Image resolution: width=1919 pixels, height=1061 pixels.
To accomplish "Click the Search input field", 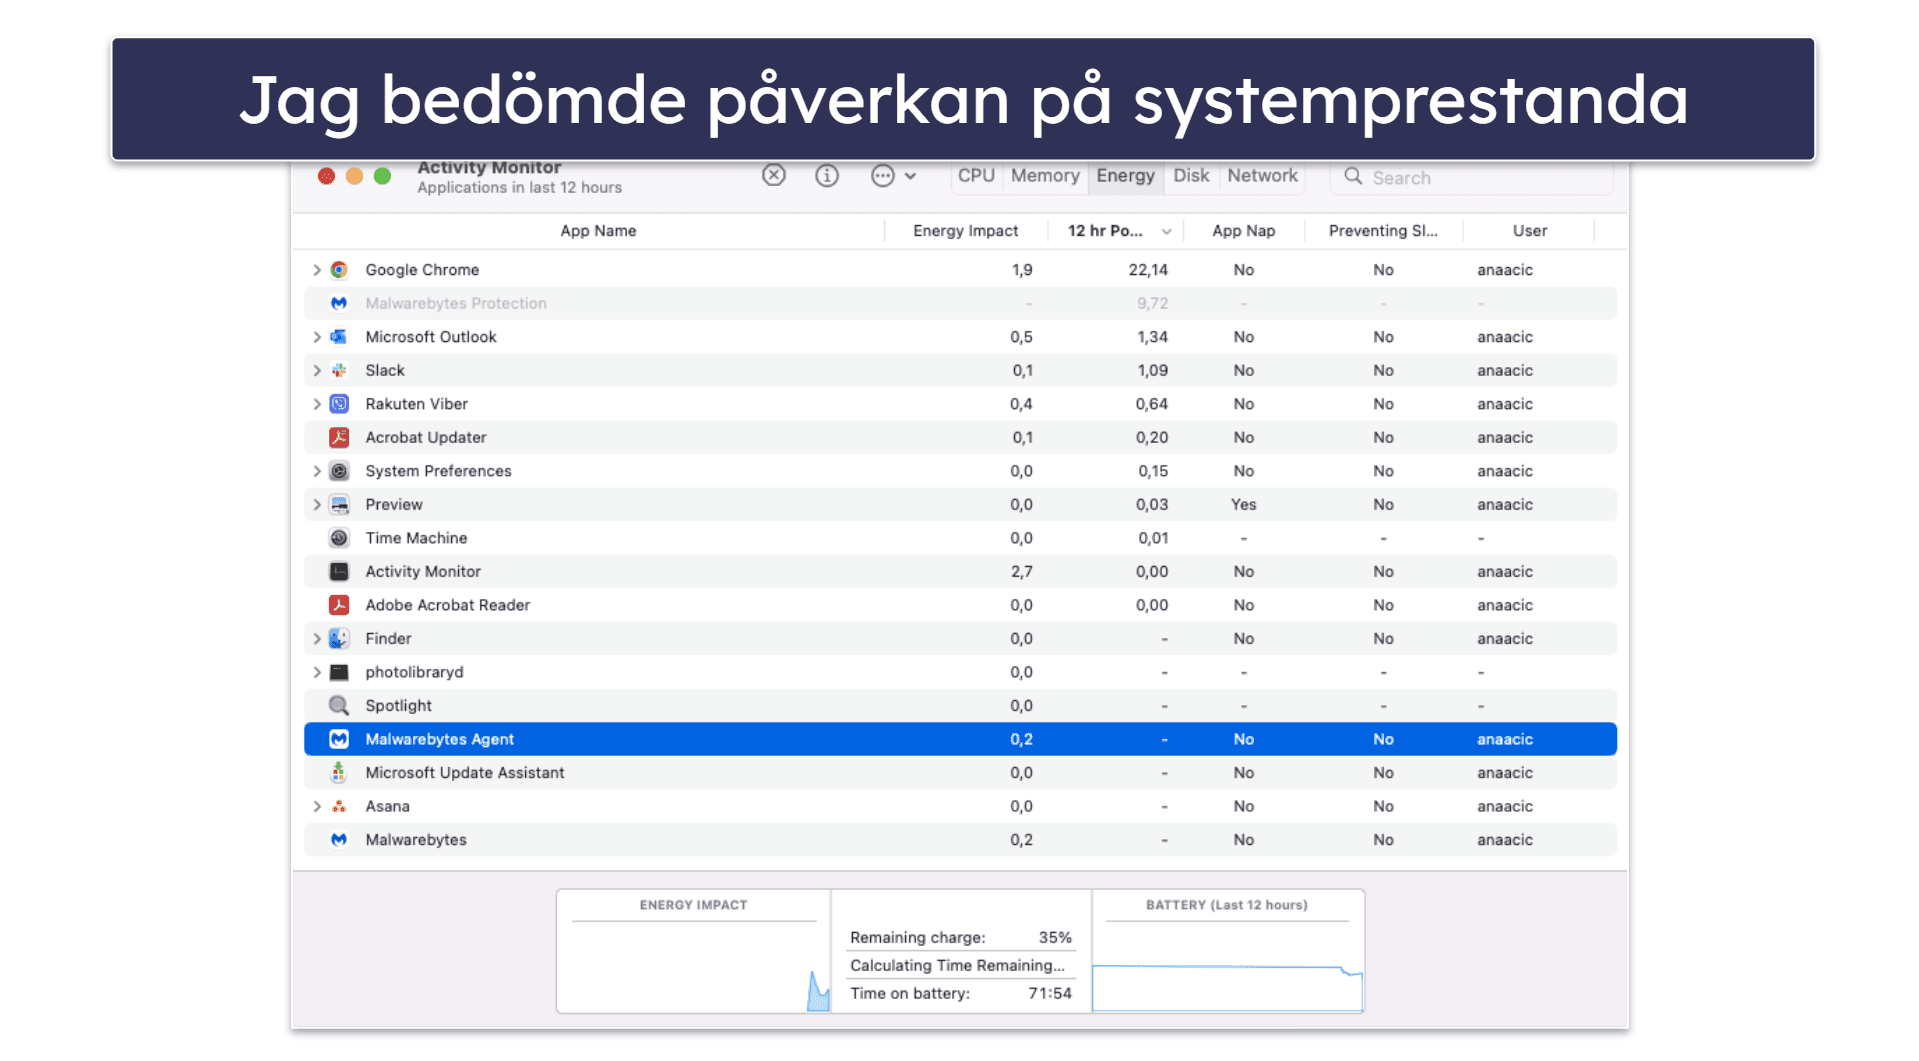I will [x=1471, y=177].
